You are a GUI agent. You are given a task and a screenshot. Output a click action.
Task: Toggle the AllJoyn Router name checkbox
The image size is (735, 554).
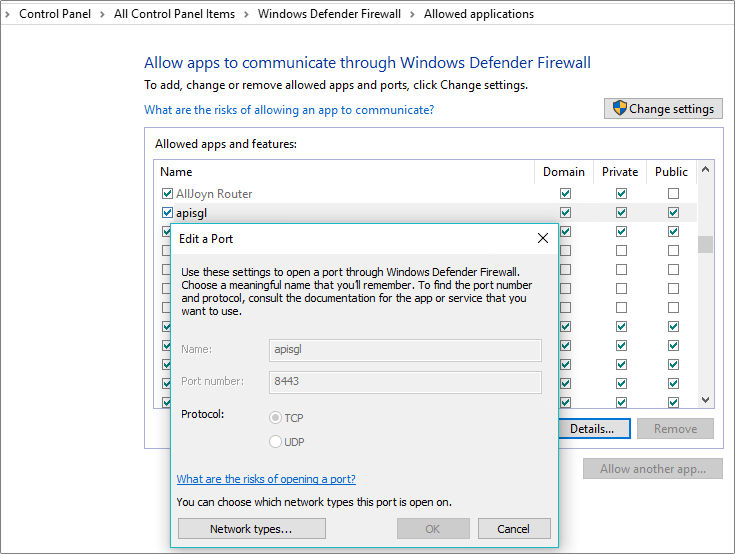tap(167, 194)
